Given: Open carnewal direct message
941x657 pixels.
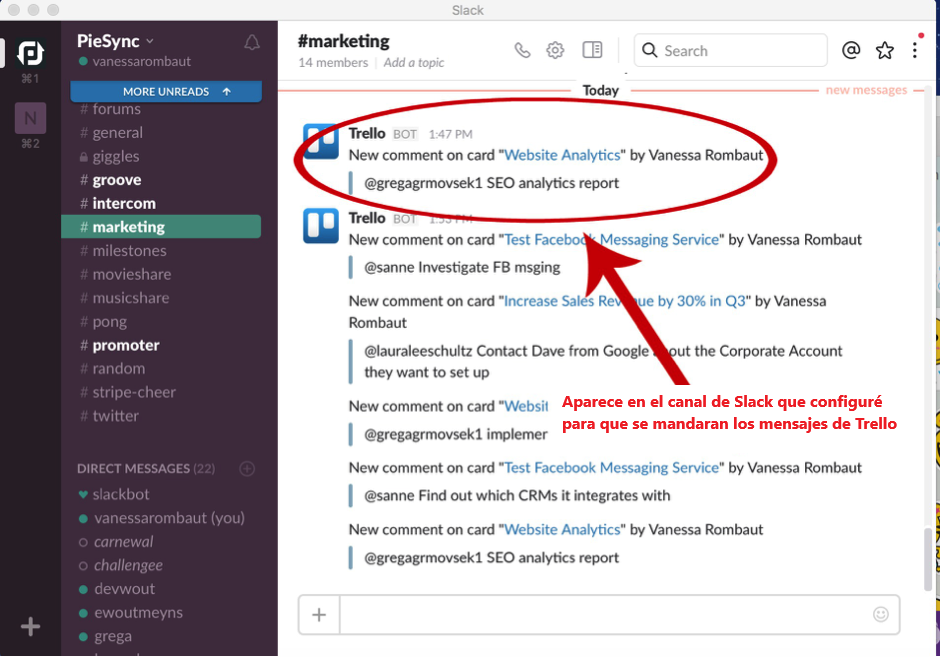Looking at the screenshot, I should (116, 542).
